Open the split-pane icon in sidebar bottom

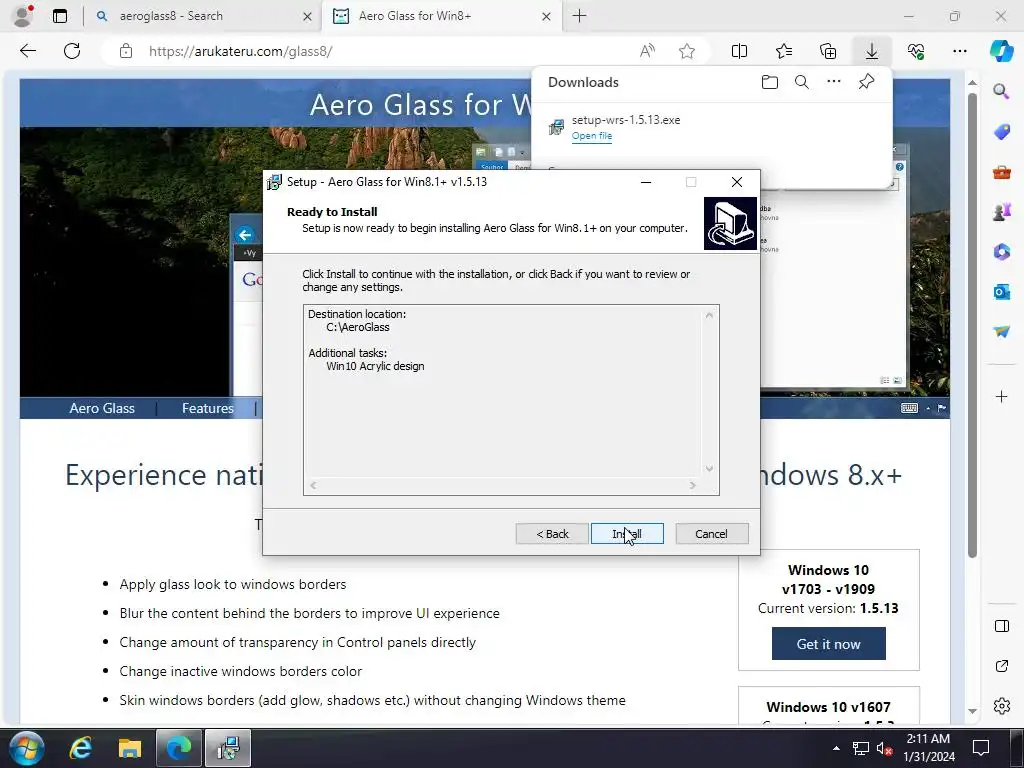pos(1001,626)
